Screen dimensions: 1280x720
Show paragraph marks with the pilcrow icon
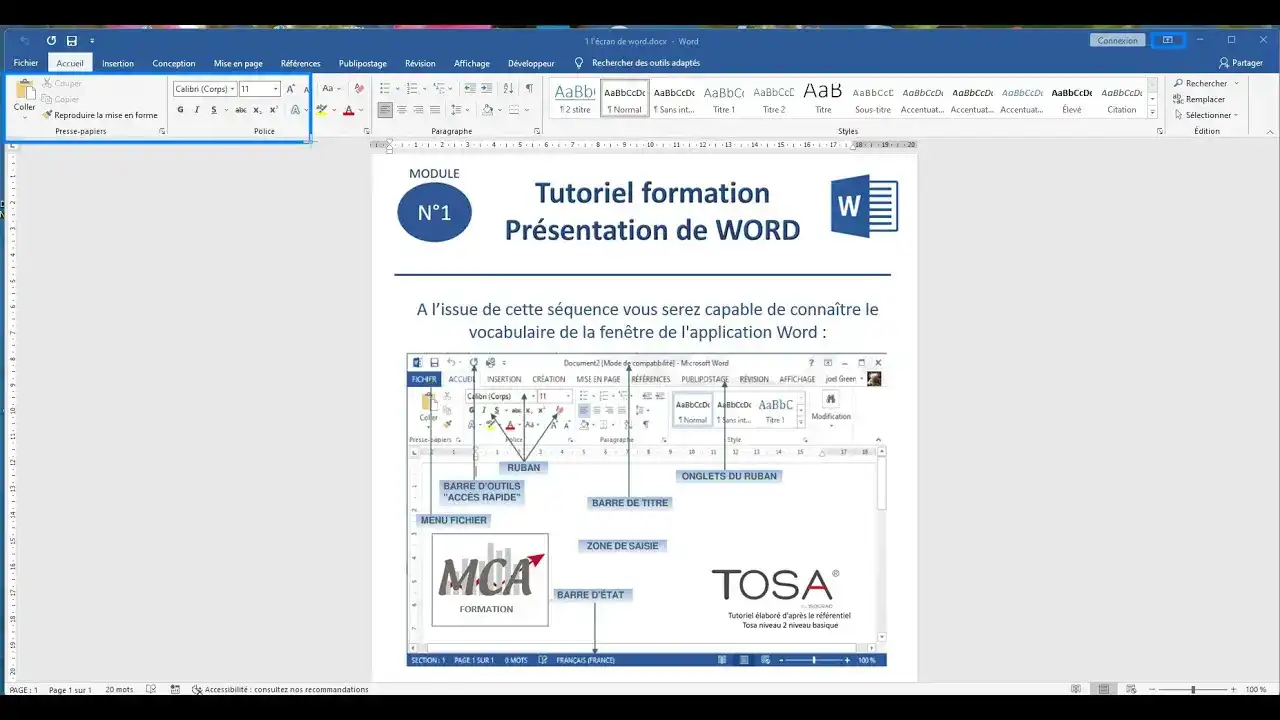click(529, 88)
